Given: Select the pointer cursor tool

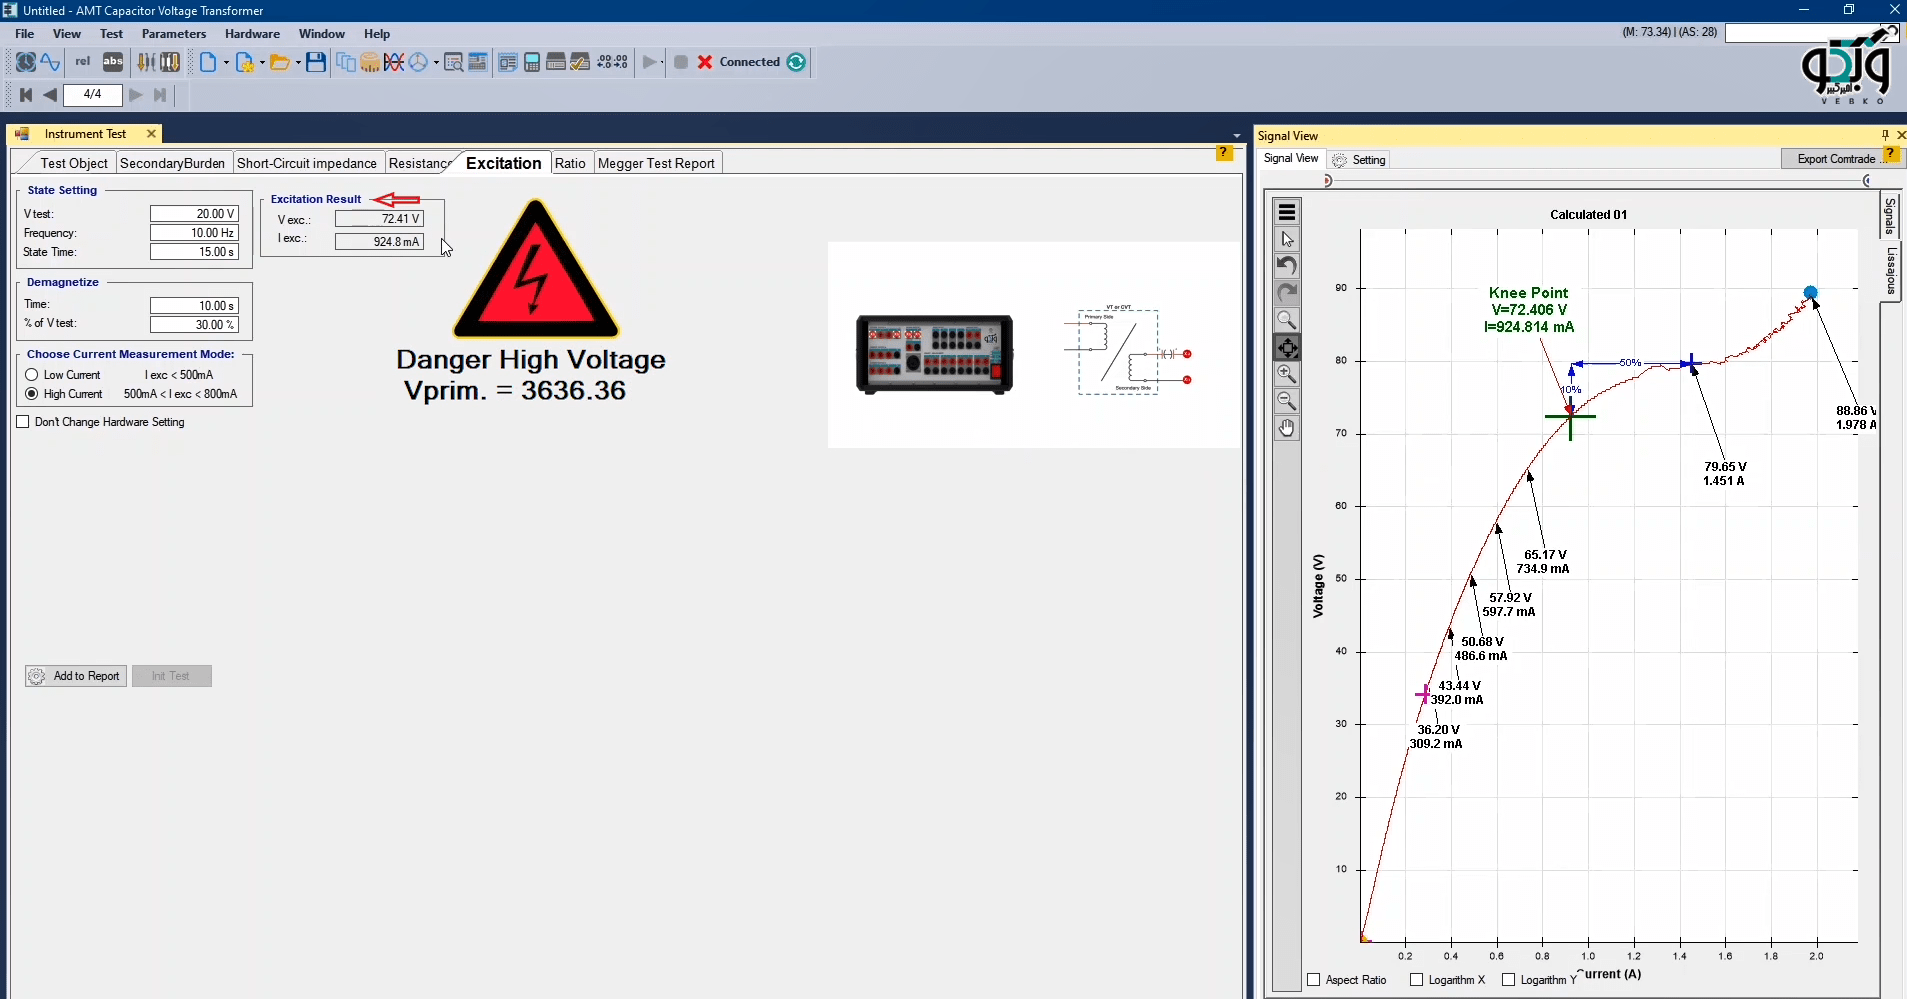Looking at the screenshot, I should [x=1287, y=239].
